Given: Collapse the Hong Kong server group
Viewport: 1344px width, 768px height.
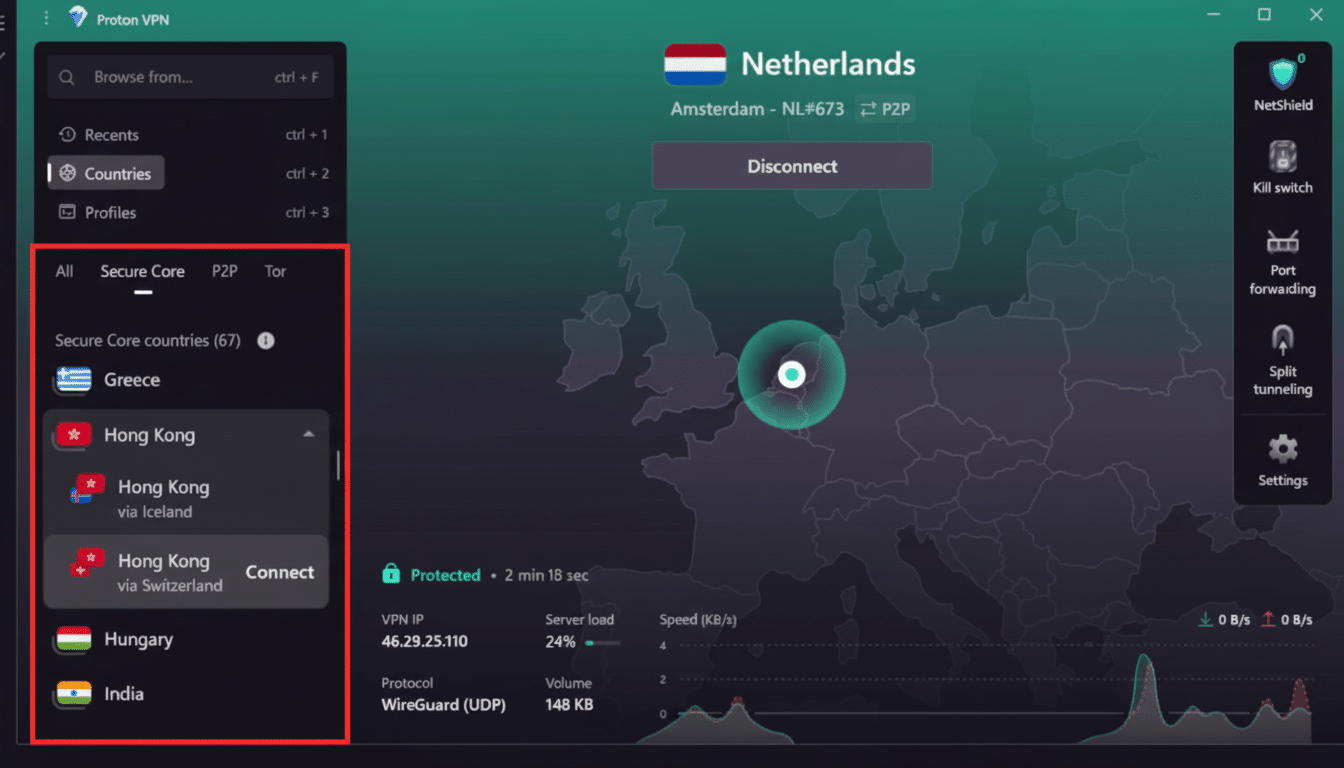Looking at the screenshot, I should point(309,434).
